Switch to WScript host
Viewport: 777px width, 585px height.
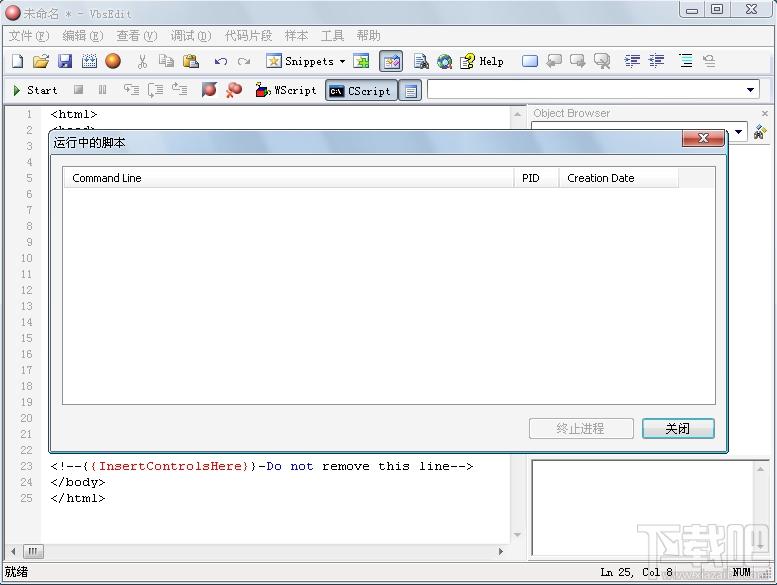point(286,90)
